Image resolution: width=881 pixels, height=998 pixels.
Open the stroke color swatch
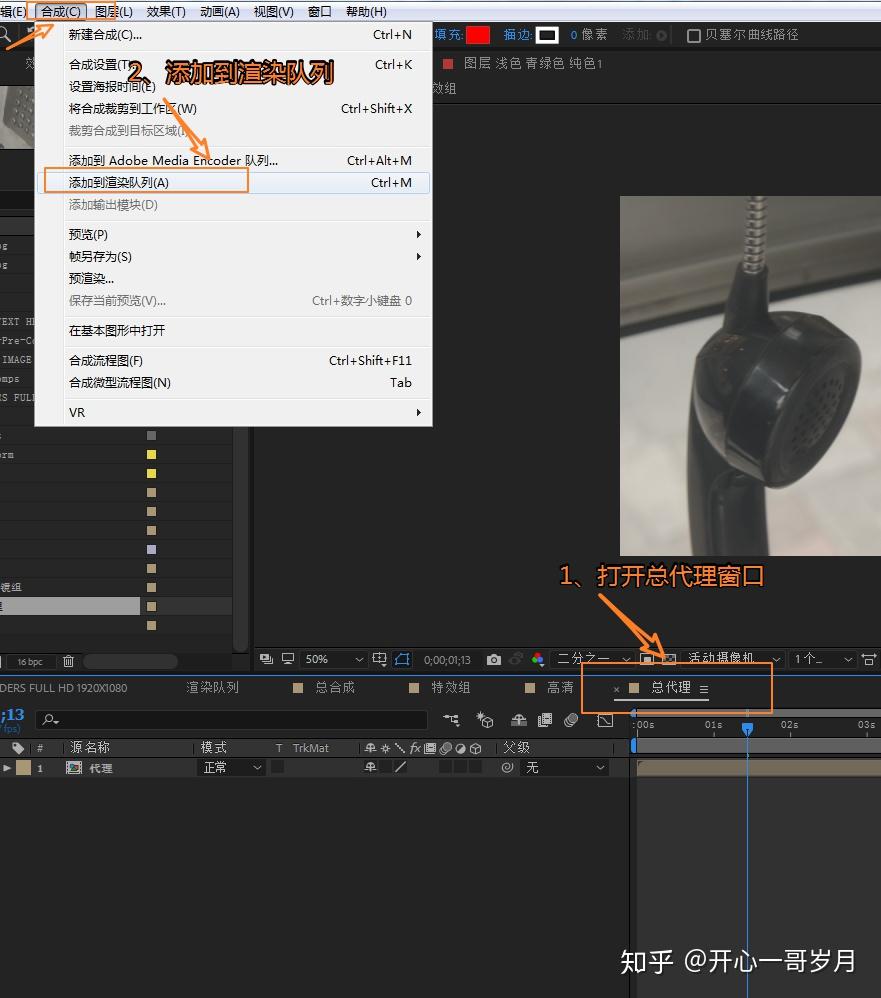pyautogui.click(x=547, y=35)
